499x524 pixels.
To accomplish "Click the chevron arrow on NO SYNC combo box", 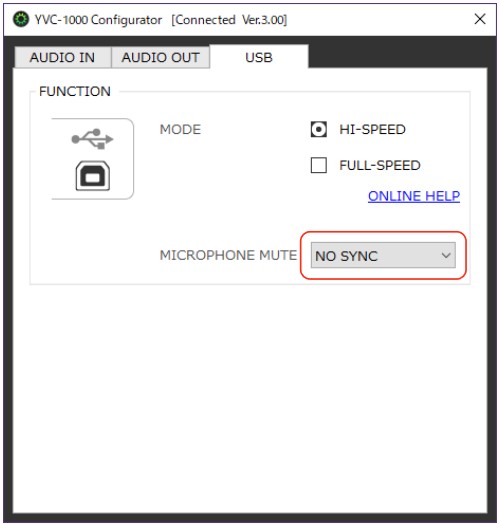I will (x=446, y=256).
